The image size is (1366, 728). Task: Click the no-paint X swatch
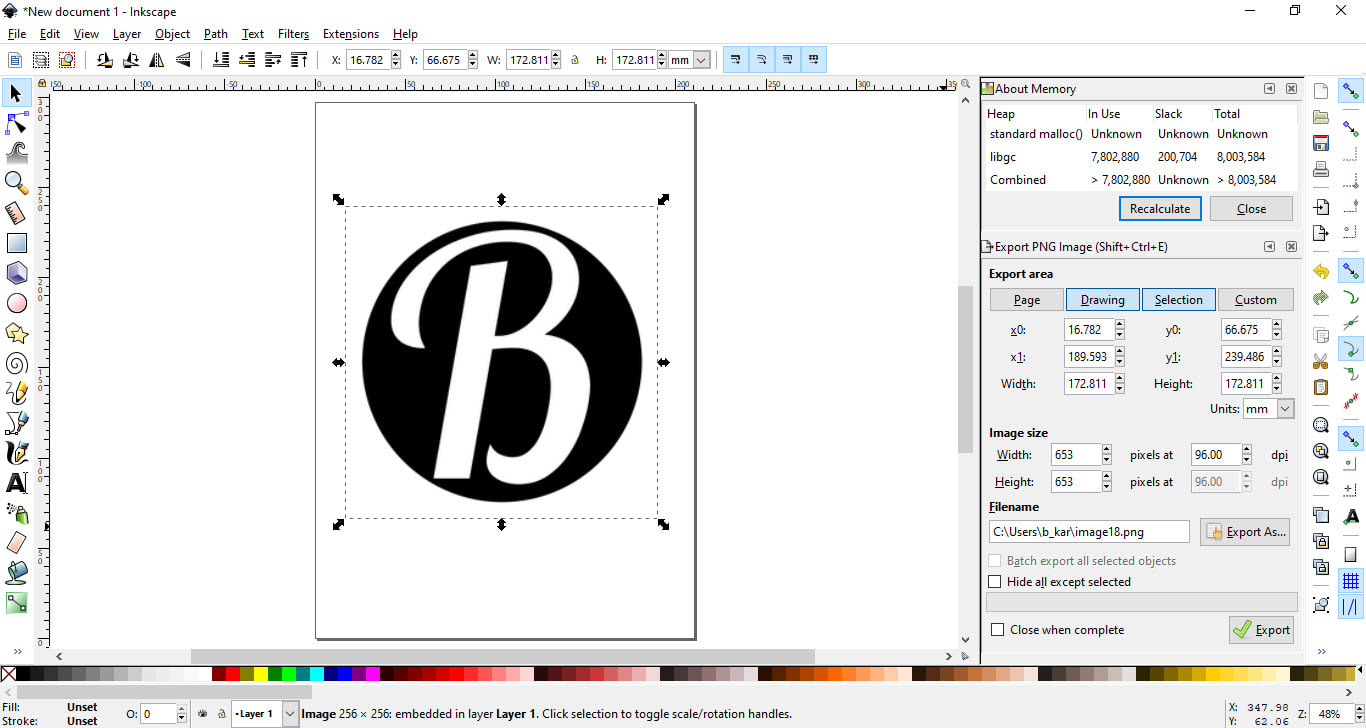8,674
